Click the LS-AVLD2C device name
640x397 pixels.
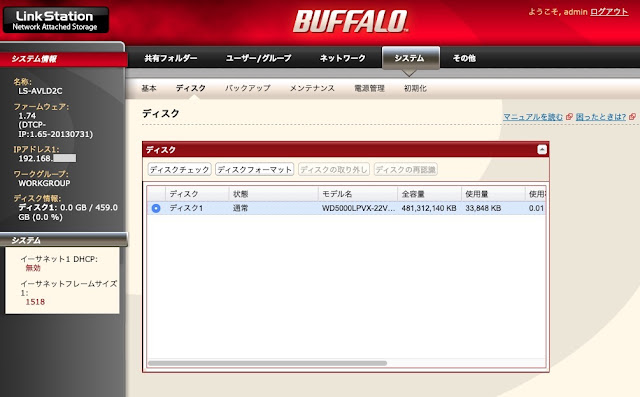pos(40,91)
